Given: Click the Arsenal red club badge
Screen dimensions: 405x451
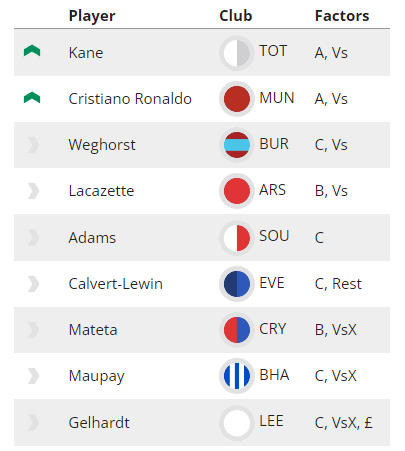Looking at the screenshot, I should 237,191.
